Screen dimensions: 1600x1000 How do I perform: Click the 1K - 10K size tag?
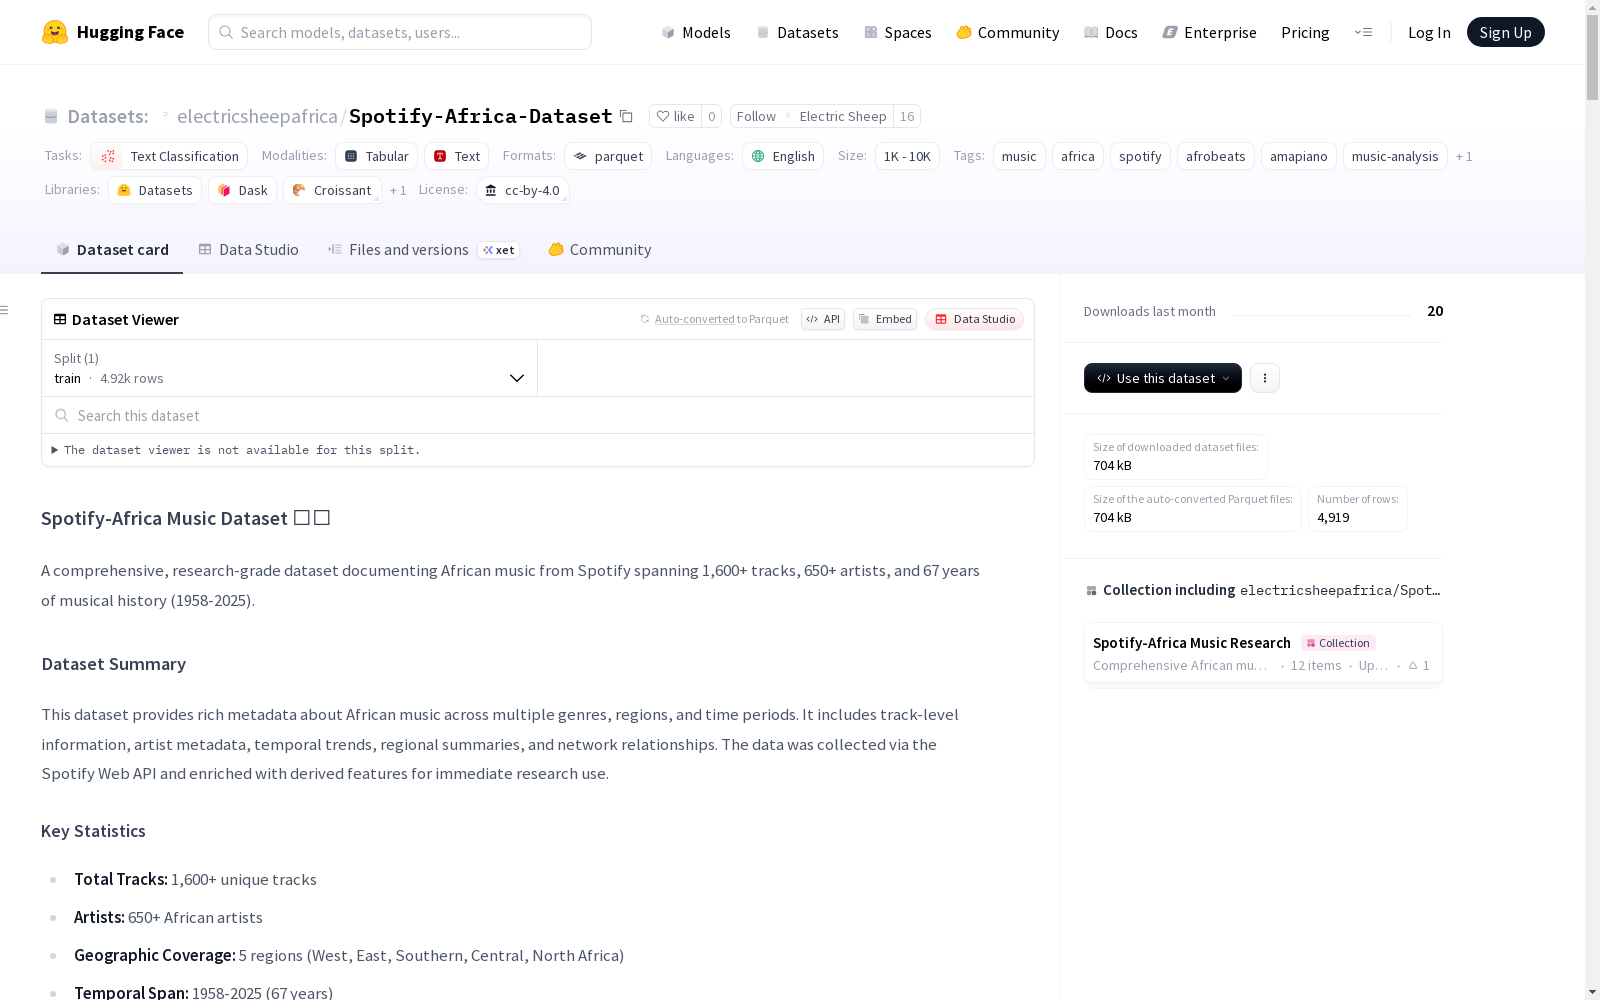coord(907,156)
